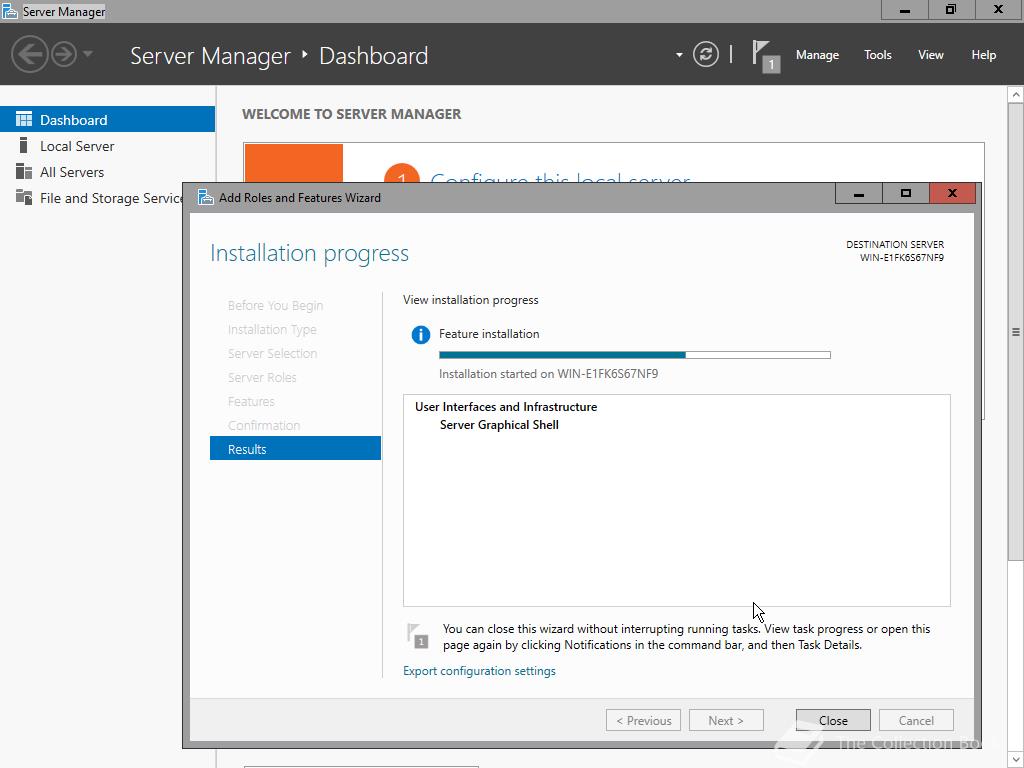
Task: Click the Confirmation step in the wizard
Action: pos(264,425)
